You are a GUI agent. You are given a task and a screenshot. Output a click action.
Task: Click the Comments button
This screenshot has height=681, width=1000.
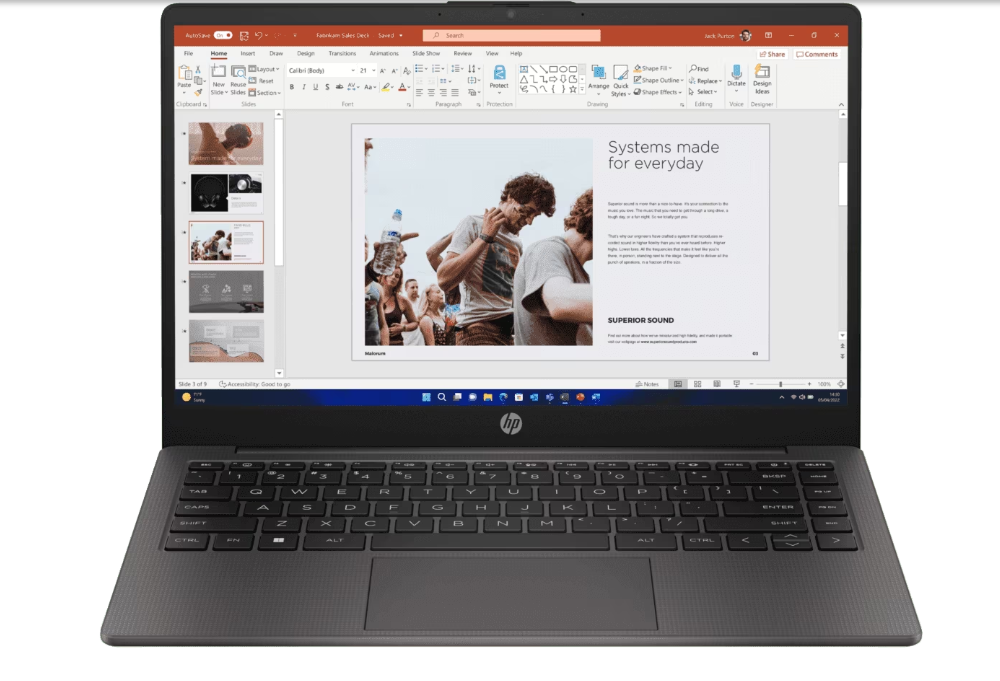817,54
